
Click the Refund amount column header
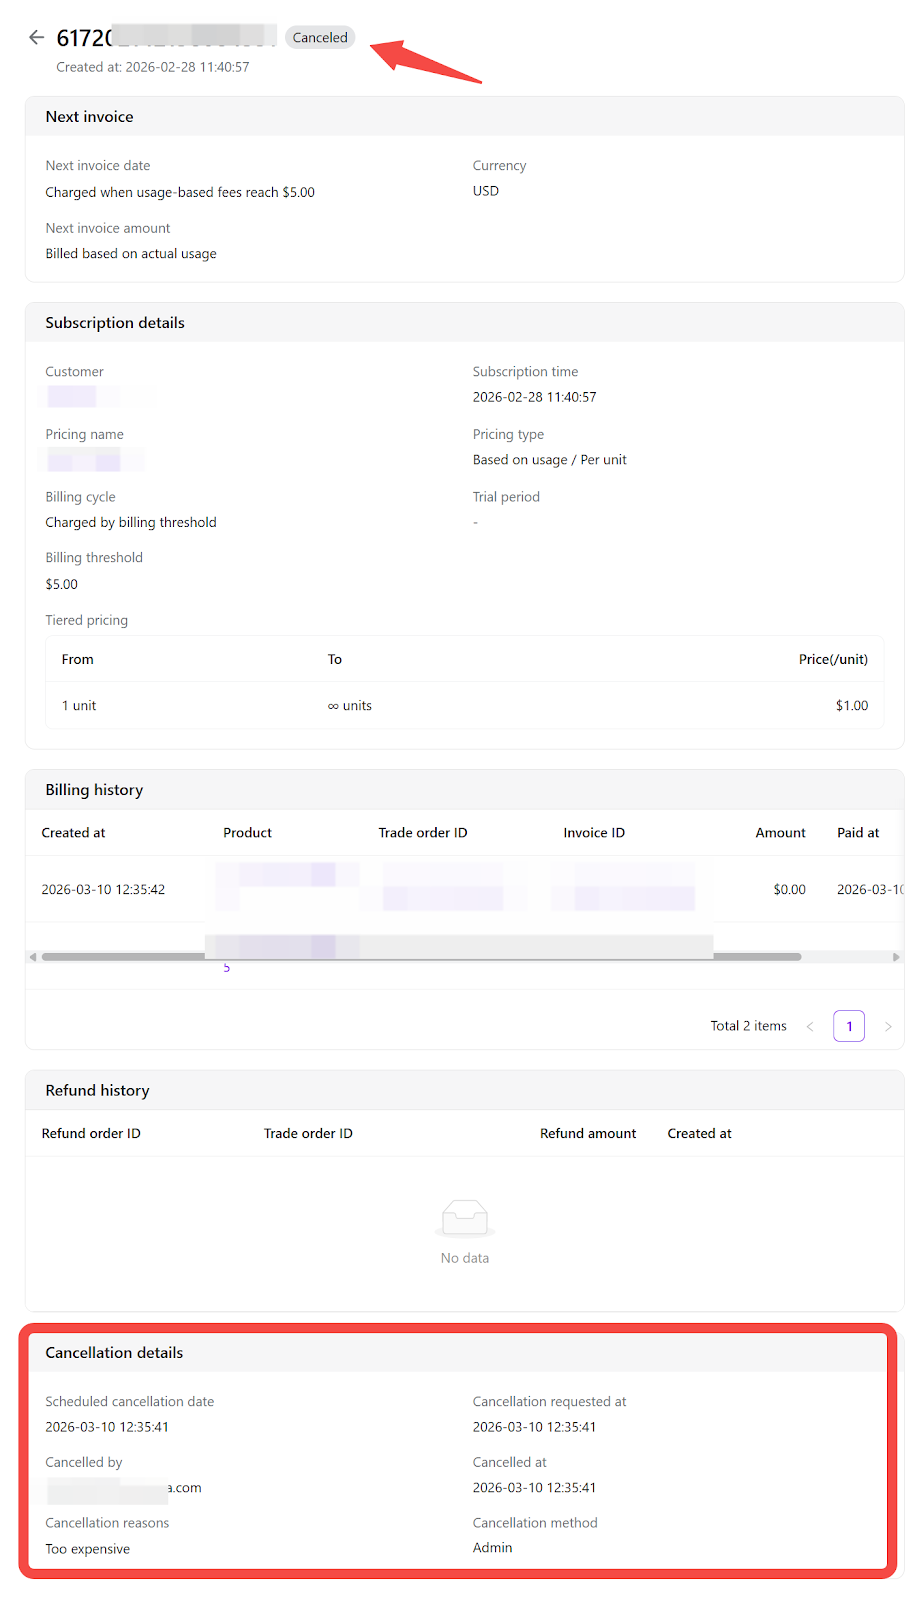[588, 1134]
